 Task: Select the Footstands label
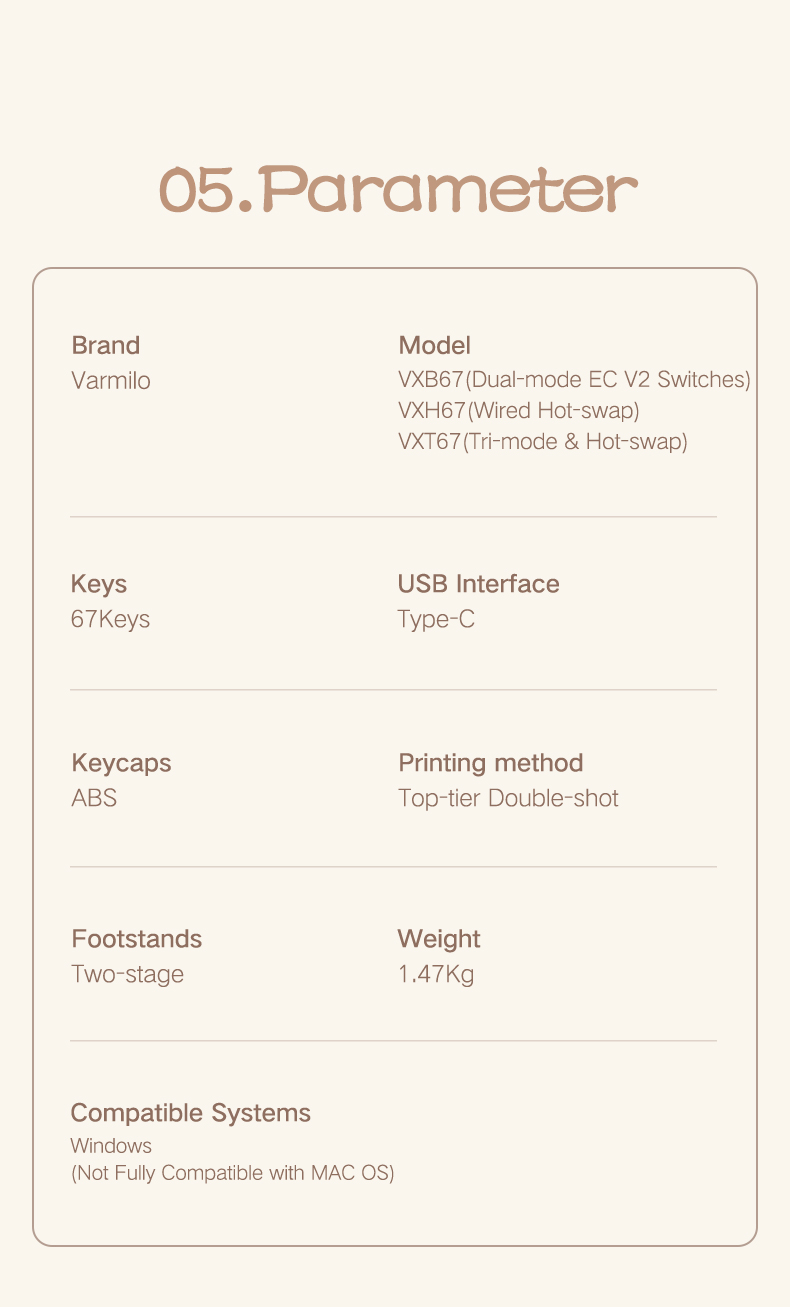[137, 939]
